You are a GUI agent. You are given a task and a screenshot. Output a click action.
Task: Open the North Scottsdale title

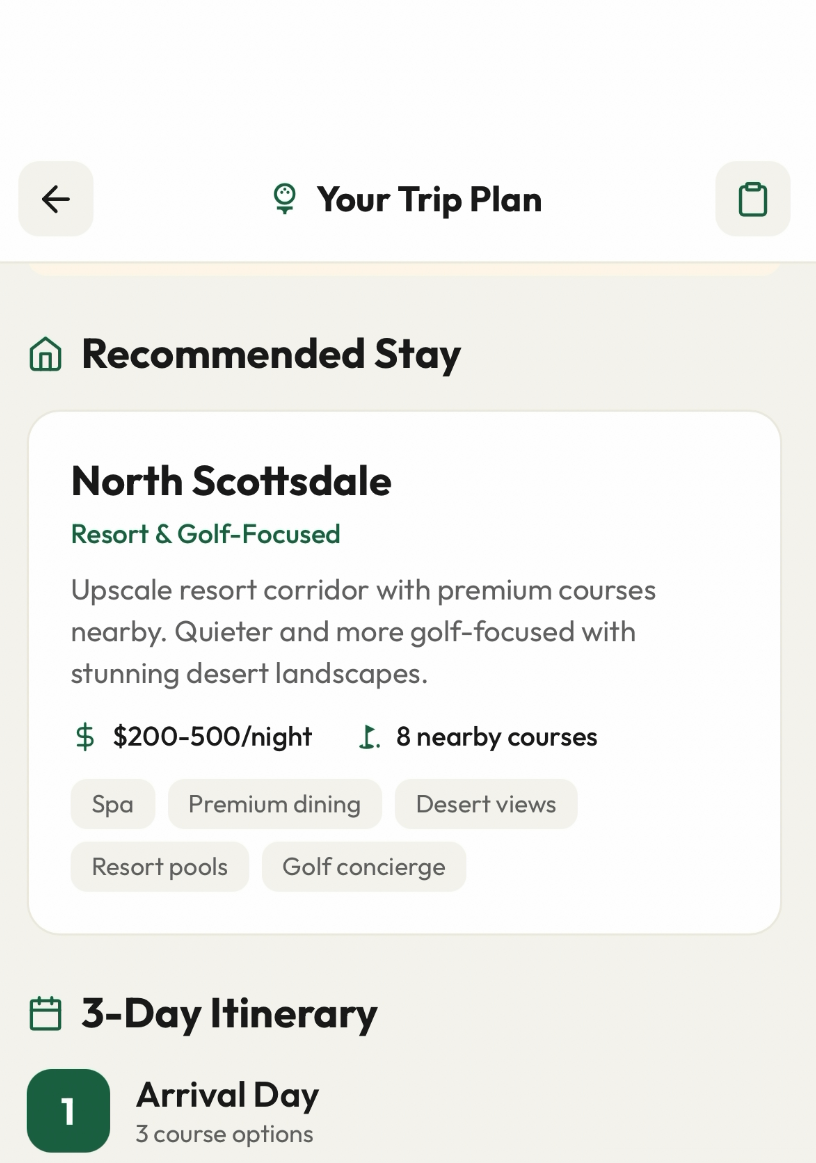pyautogui.click(x=231, y=481)
